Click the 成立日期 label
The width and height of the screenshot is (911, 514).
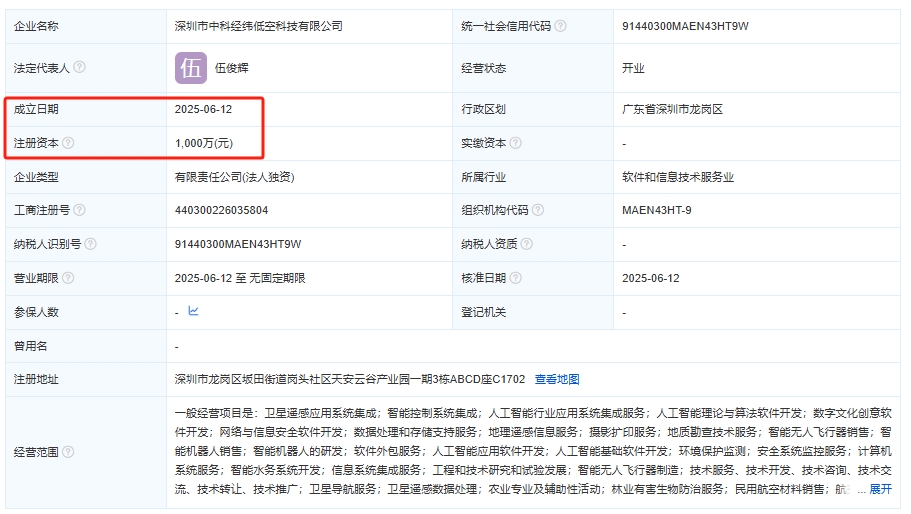36,109
